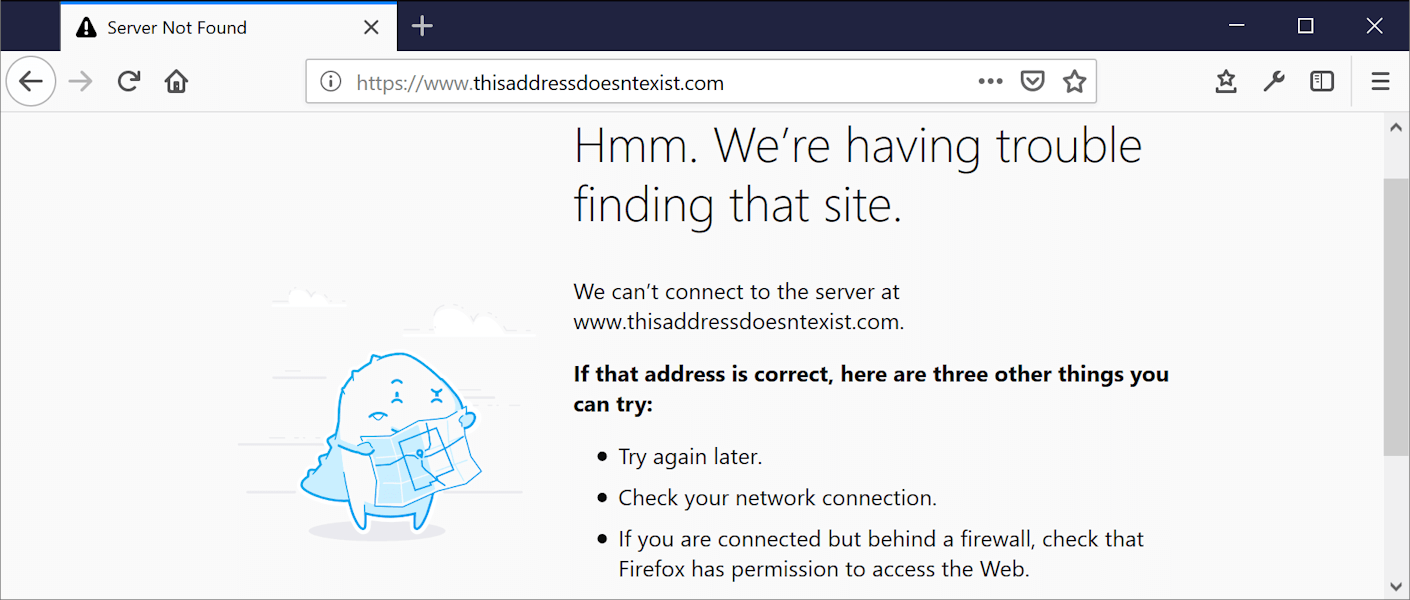Toggle the forward navigation arrow
This screenshot has height=600, width=1410.
[x=79, y=81]
